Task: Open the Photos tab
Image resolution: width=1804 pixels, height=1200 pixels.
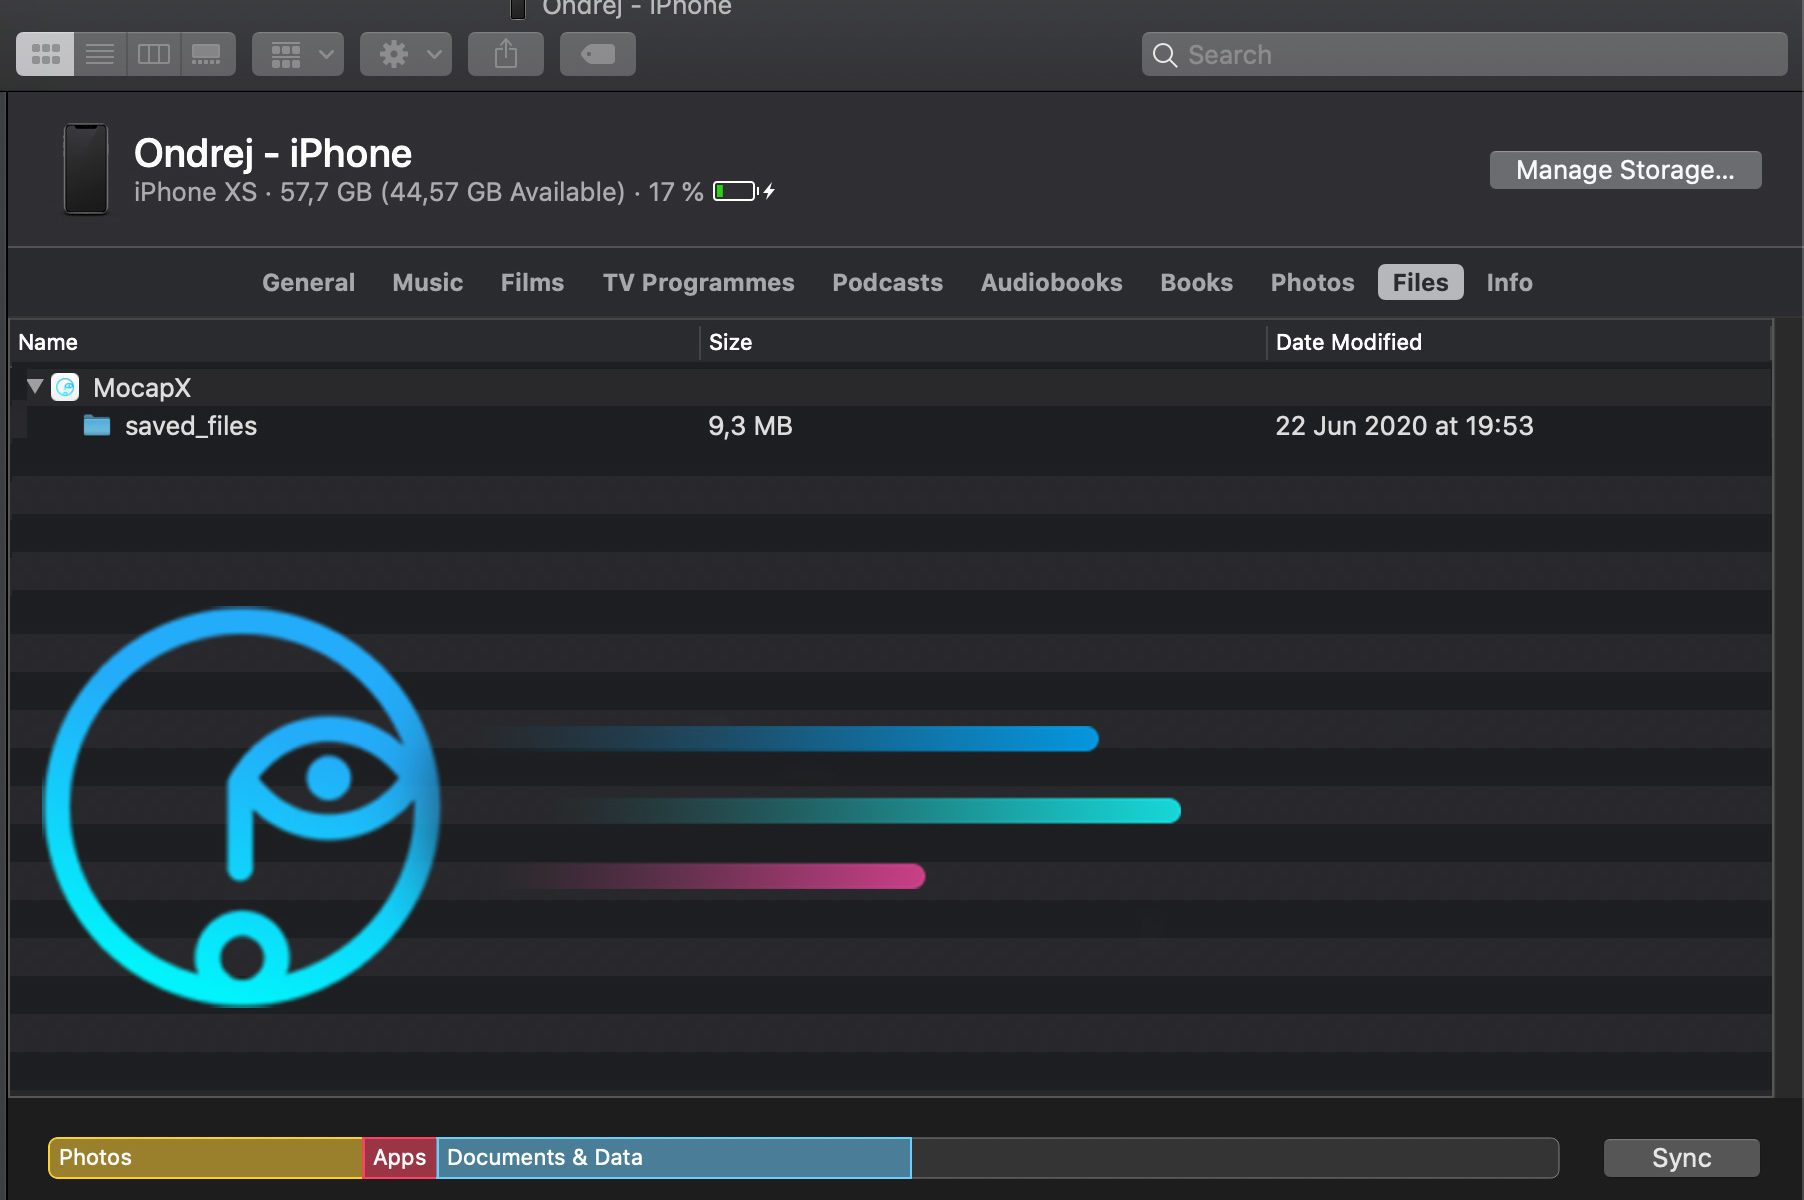Action: click(1312, 283)
